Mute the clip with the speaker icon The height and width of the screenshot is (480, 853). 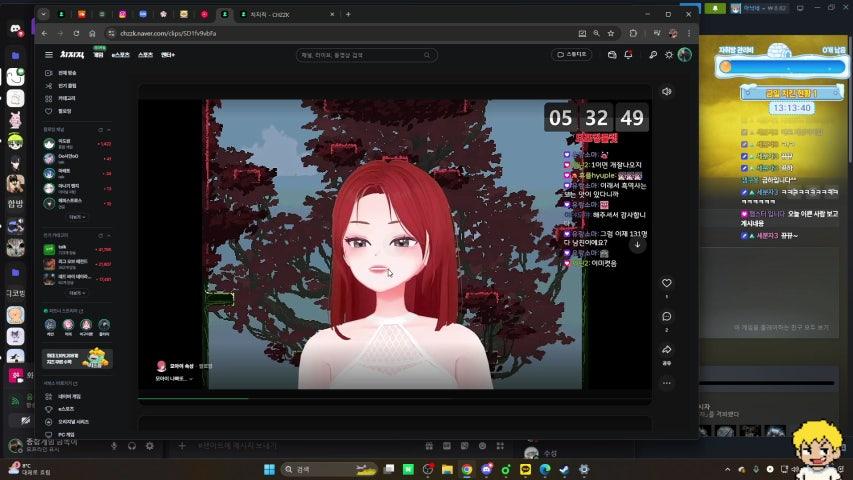(x=666, y=92)
